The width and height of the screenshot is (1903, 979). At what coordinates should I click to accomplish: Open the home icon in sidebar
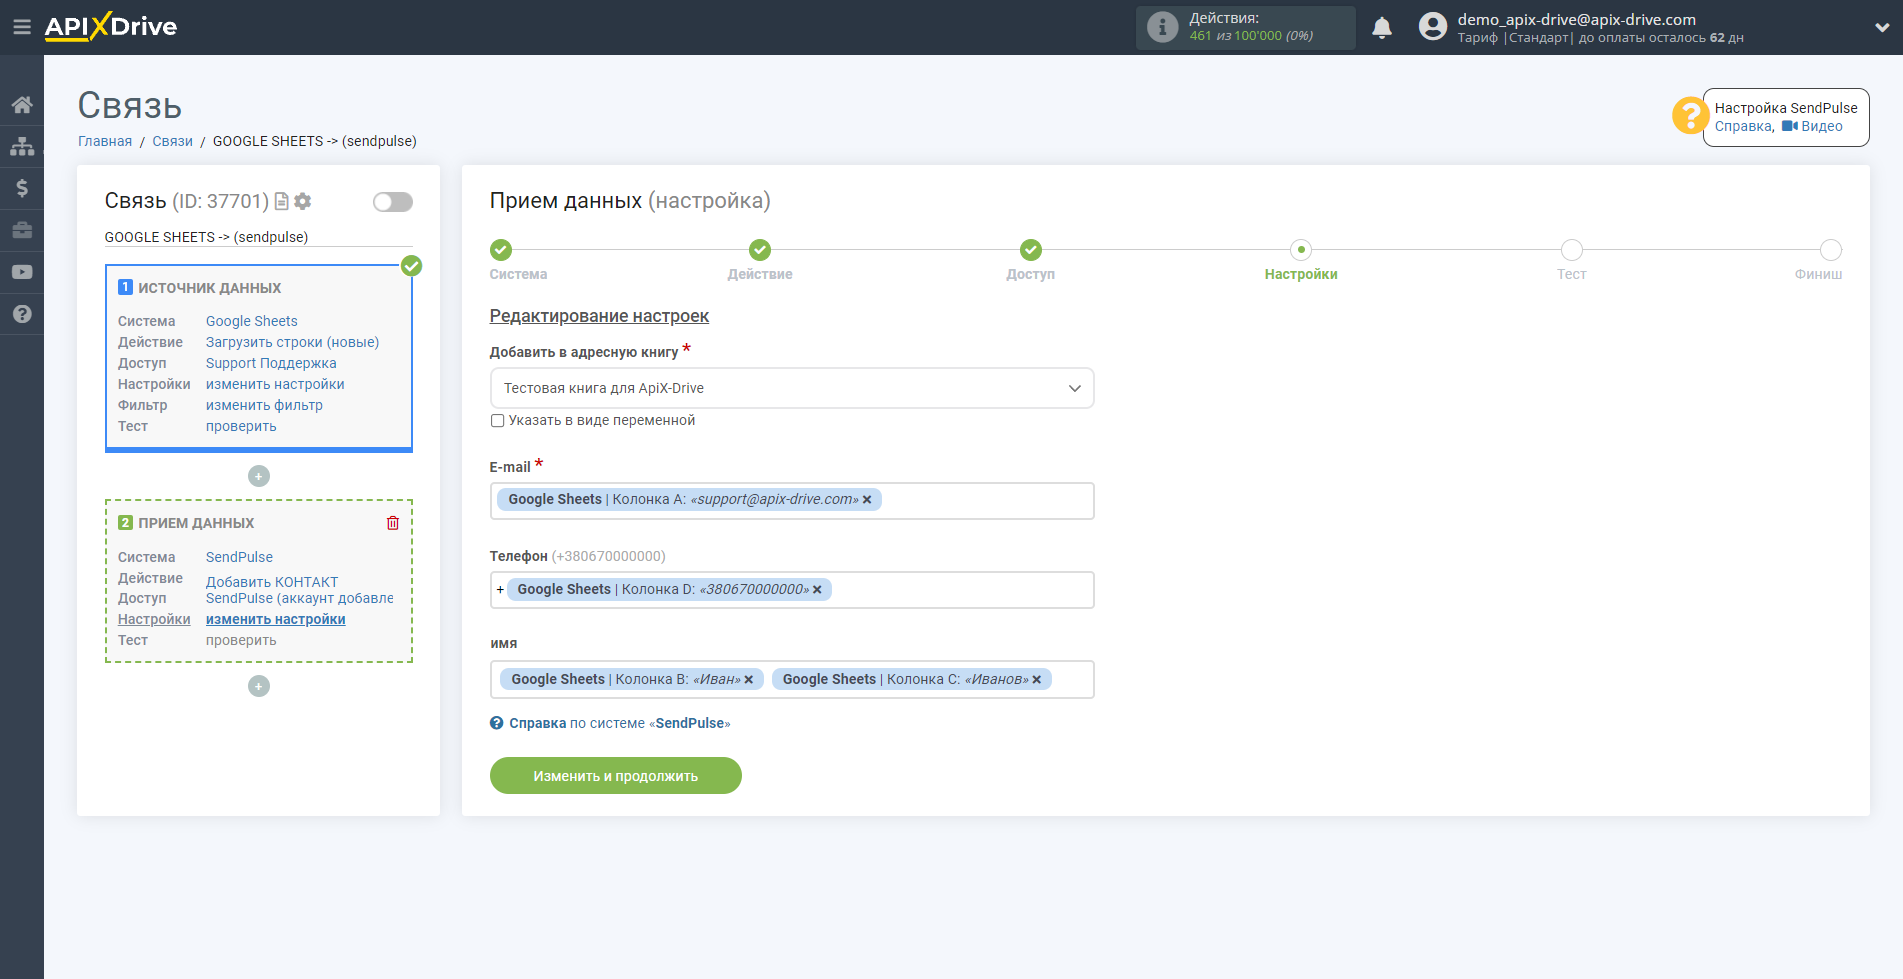pos(22,105)
